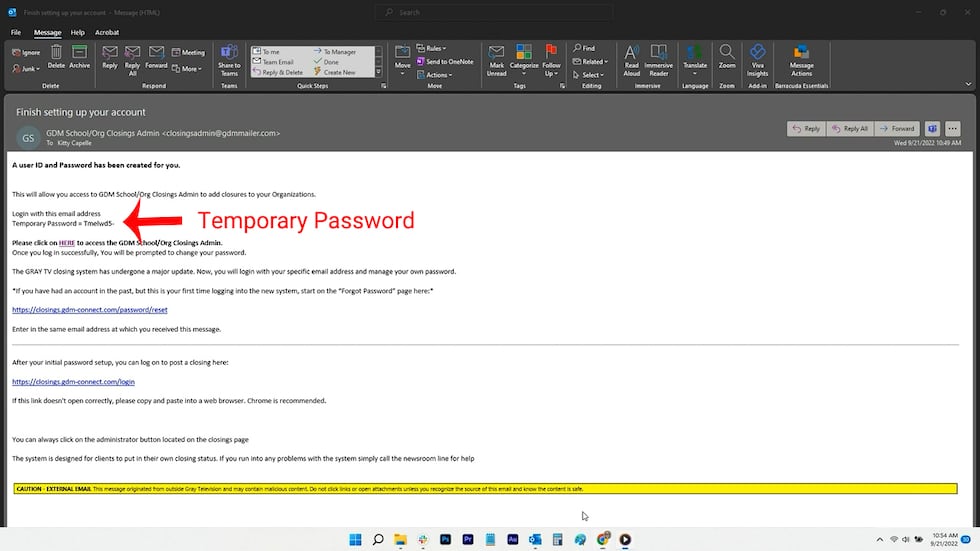Open the password/reset link in the email

click(82, 310)
